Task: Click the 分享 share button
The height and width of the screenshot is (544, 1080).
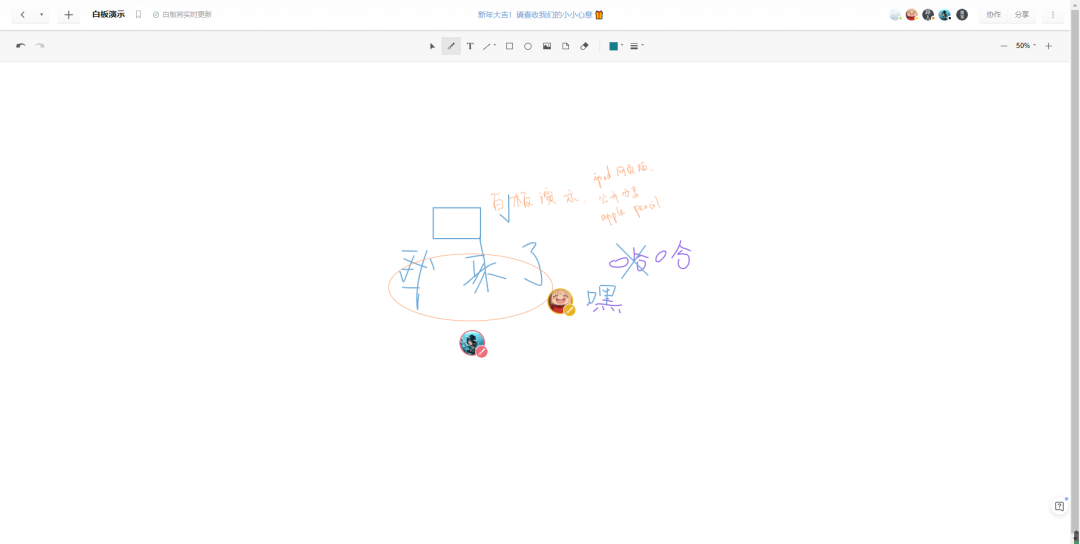Action: pyautogui.click(x=1021, y=15)
